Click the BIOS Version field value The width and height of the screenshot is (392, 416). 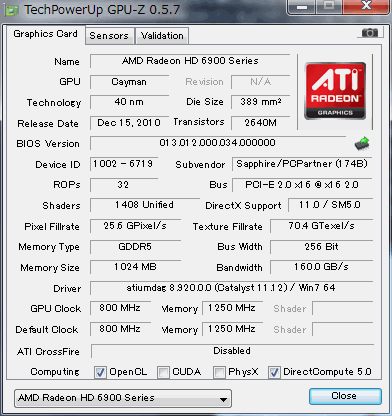point(217,143)
